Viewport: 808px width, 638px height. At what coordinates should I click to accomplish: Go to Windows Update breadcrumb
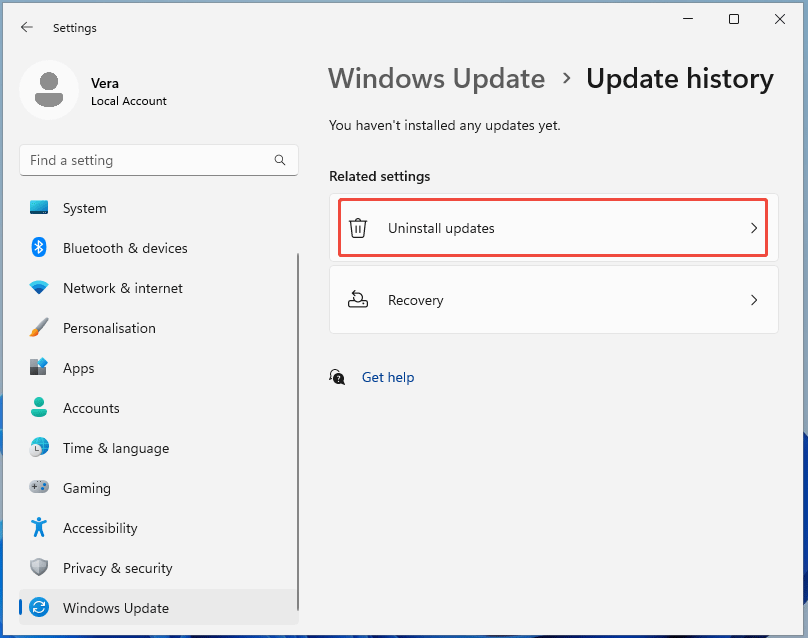437,79
